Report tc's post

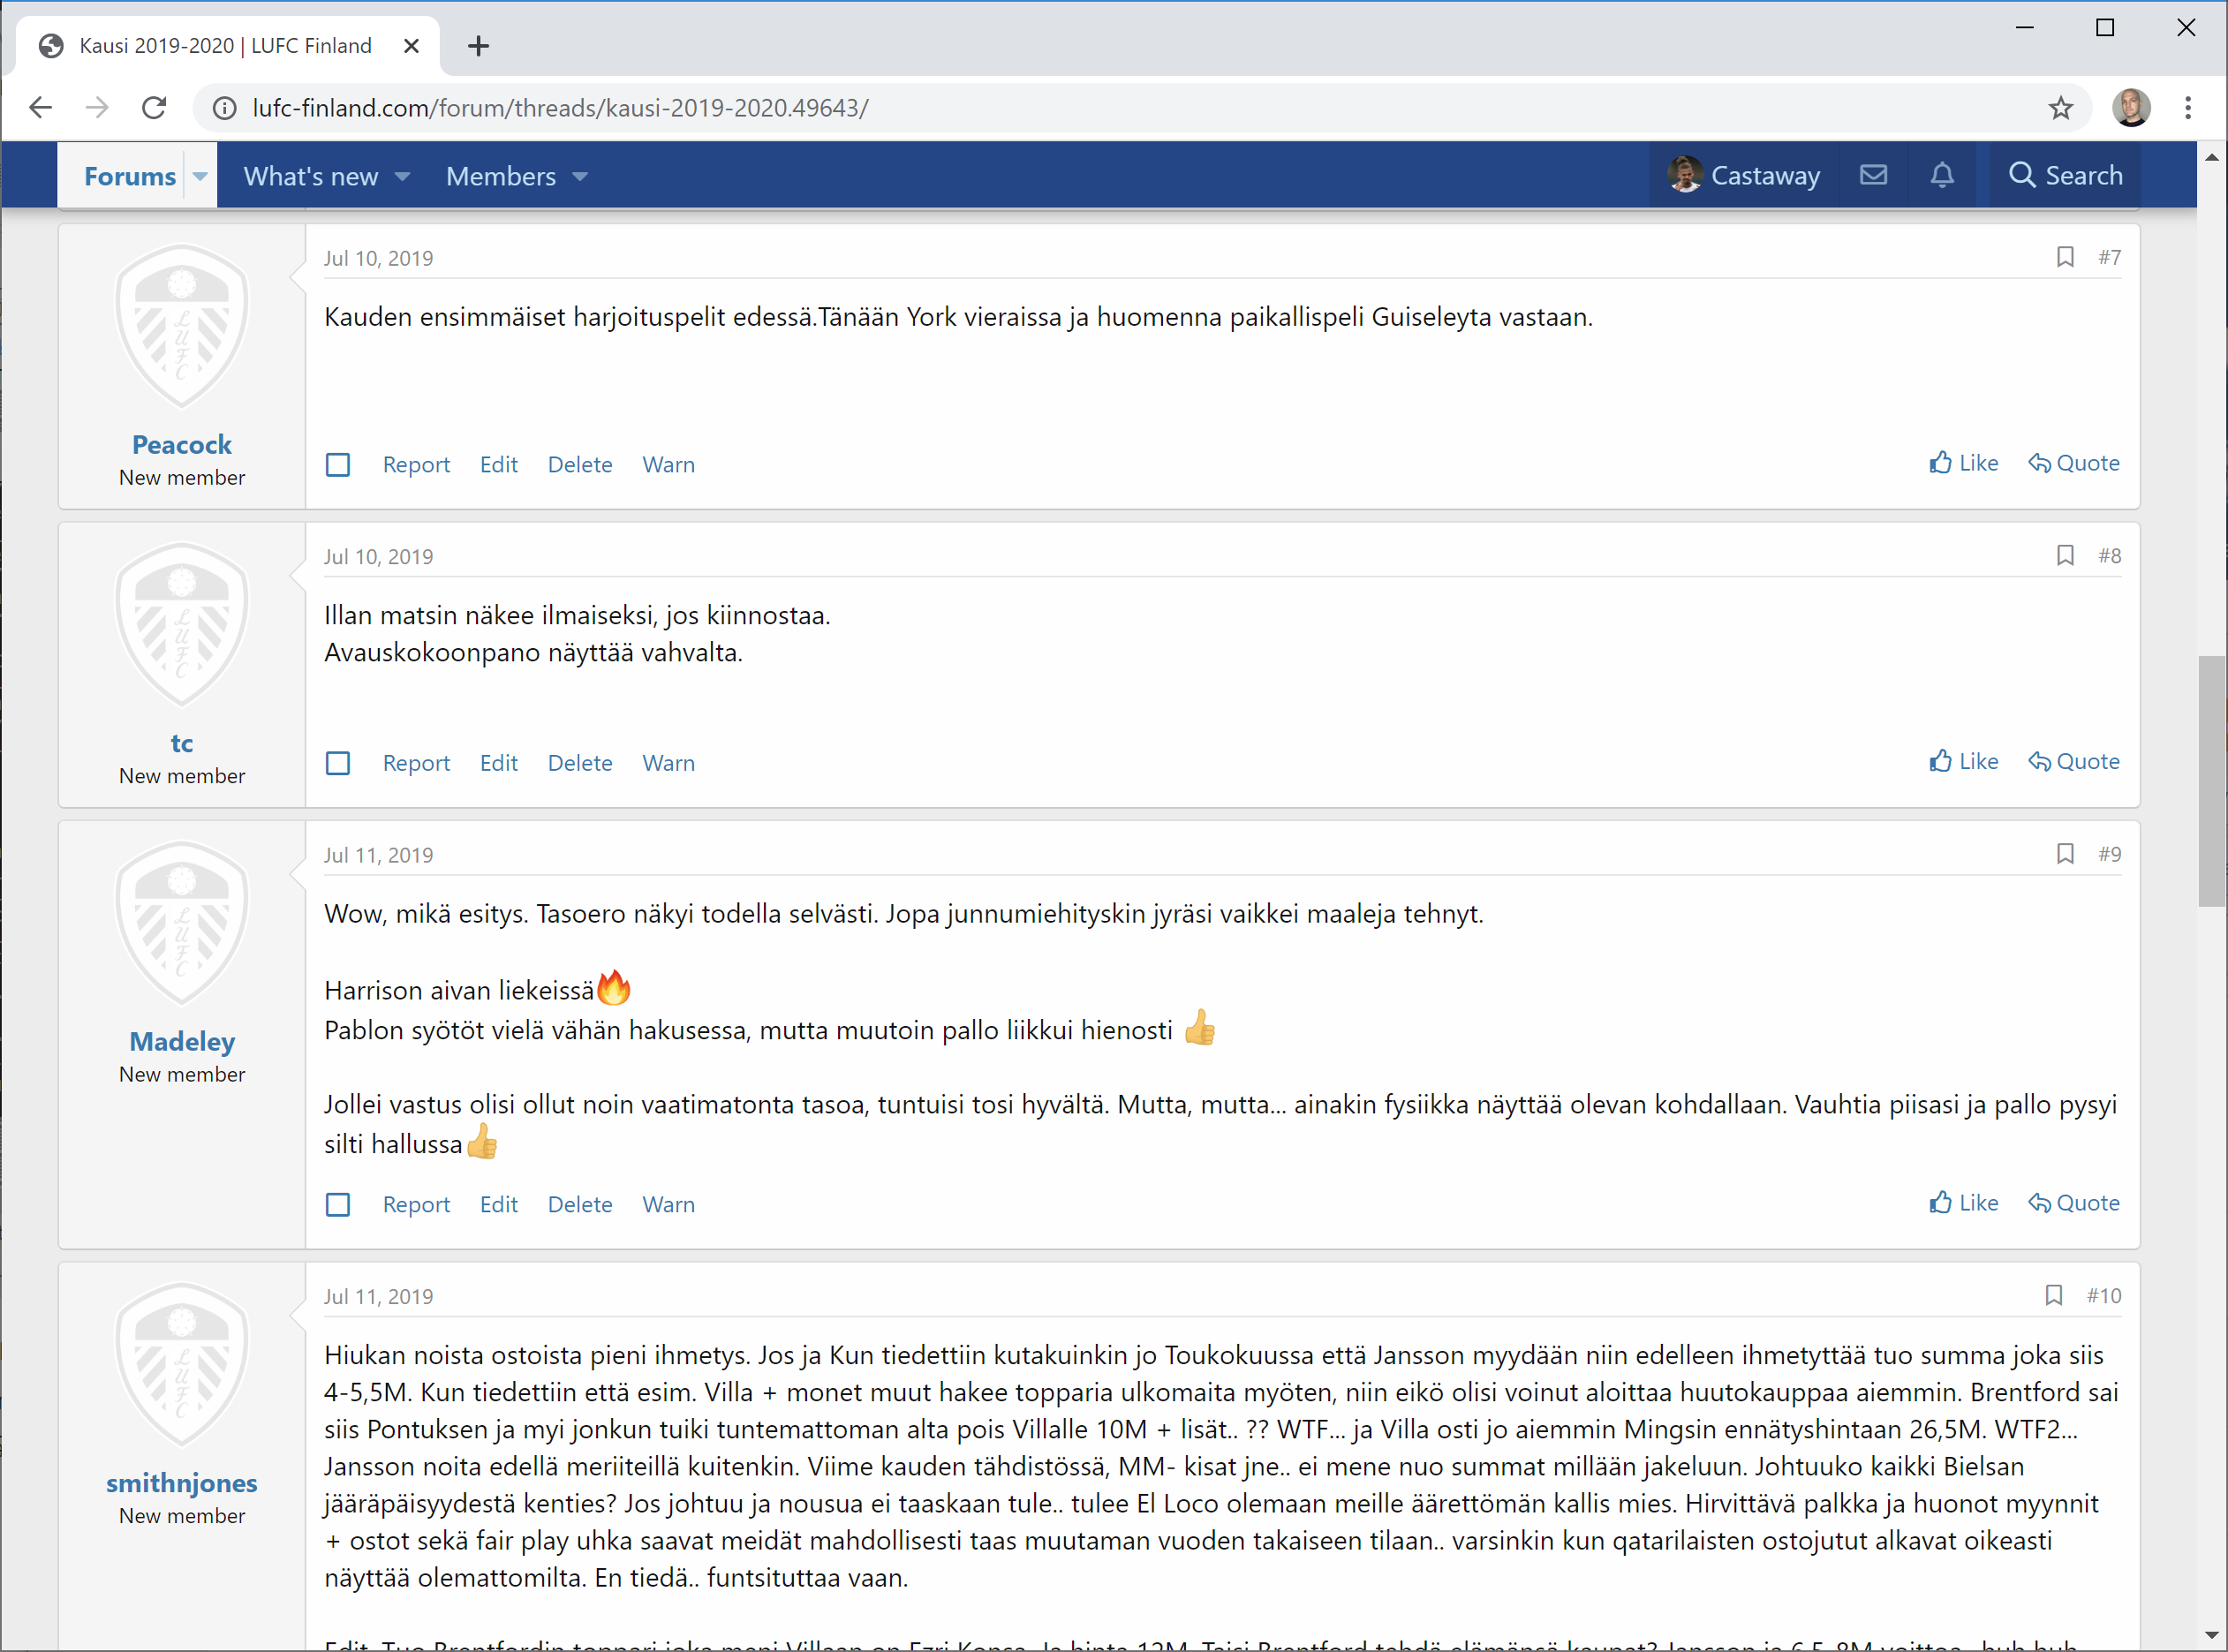416,763
